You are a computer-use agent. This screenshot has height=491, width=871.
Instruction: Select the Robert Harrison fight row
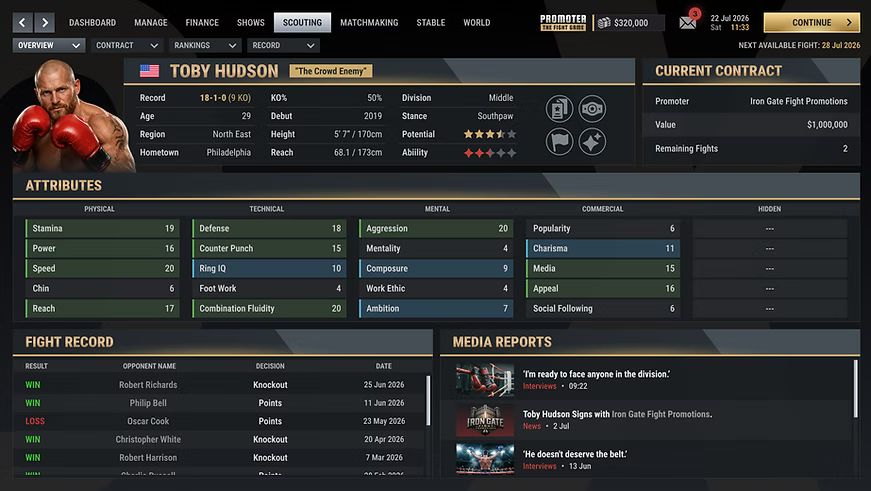click(219, 458)
